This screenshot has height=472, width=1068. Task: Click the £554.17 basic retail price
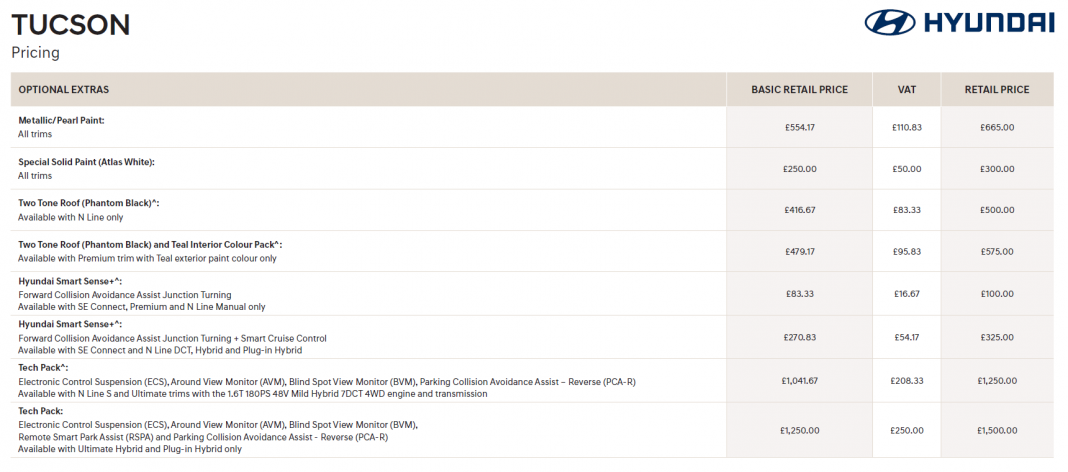tap(799, 127)
